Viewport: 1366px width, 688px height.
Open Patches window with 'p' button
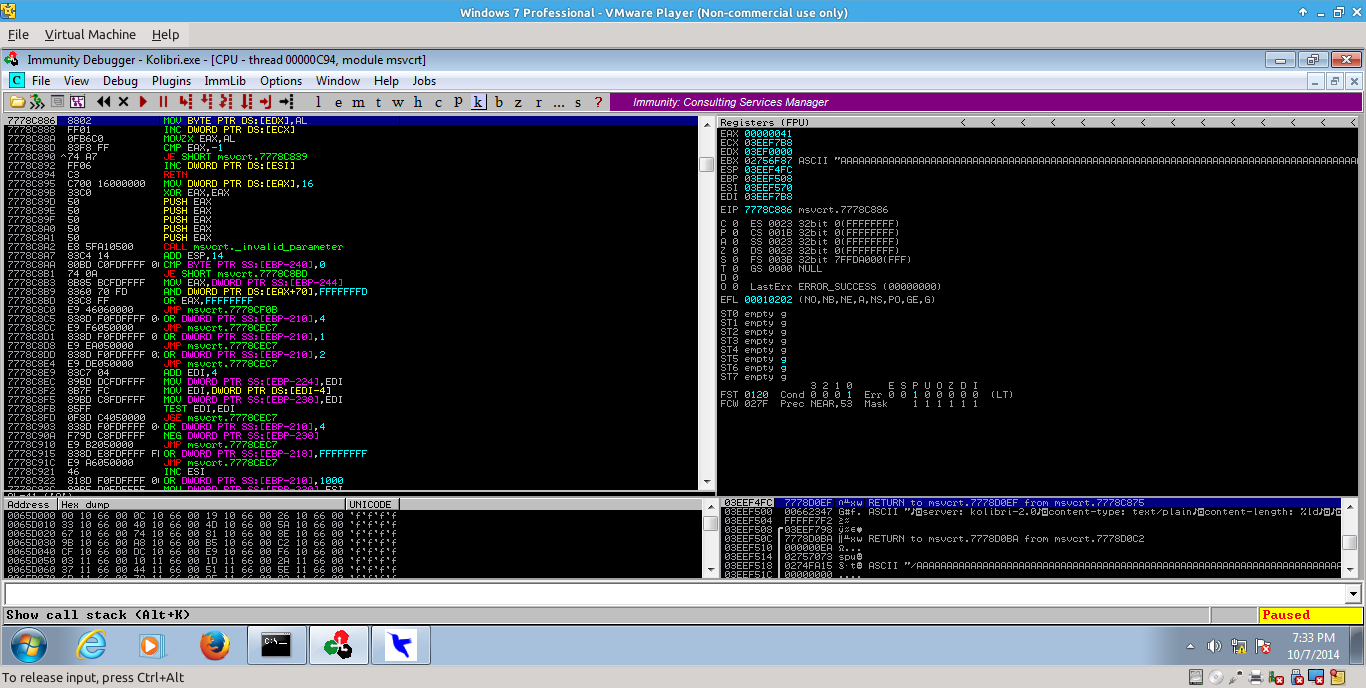coord(458,102)
